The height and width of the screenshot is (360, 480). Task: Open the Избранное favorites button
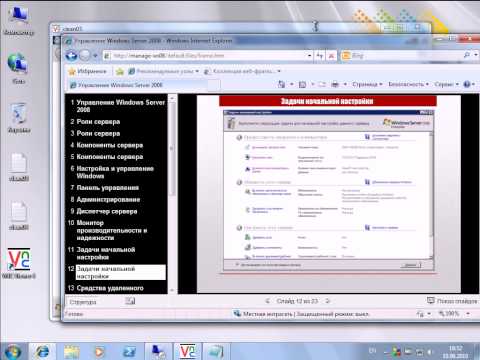[x=87, y=71]
